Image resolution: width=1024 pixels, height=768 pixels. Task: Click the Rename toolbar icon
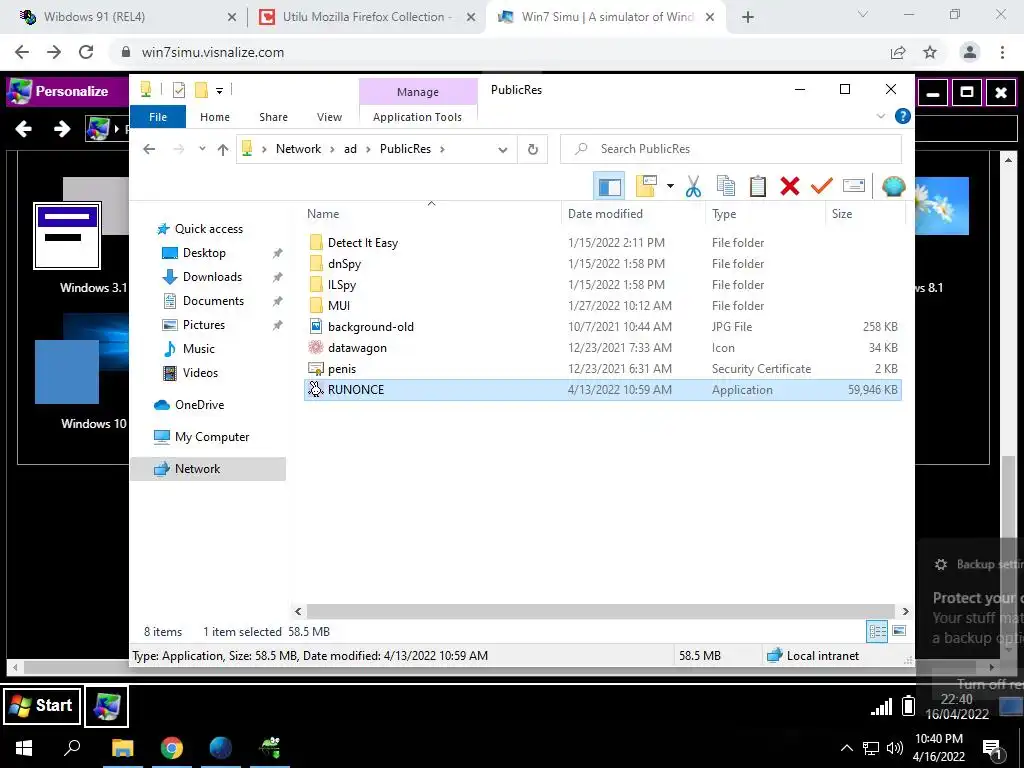tap(854, 186)
